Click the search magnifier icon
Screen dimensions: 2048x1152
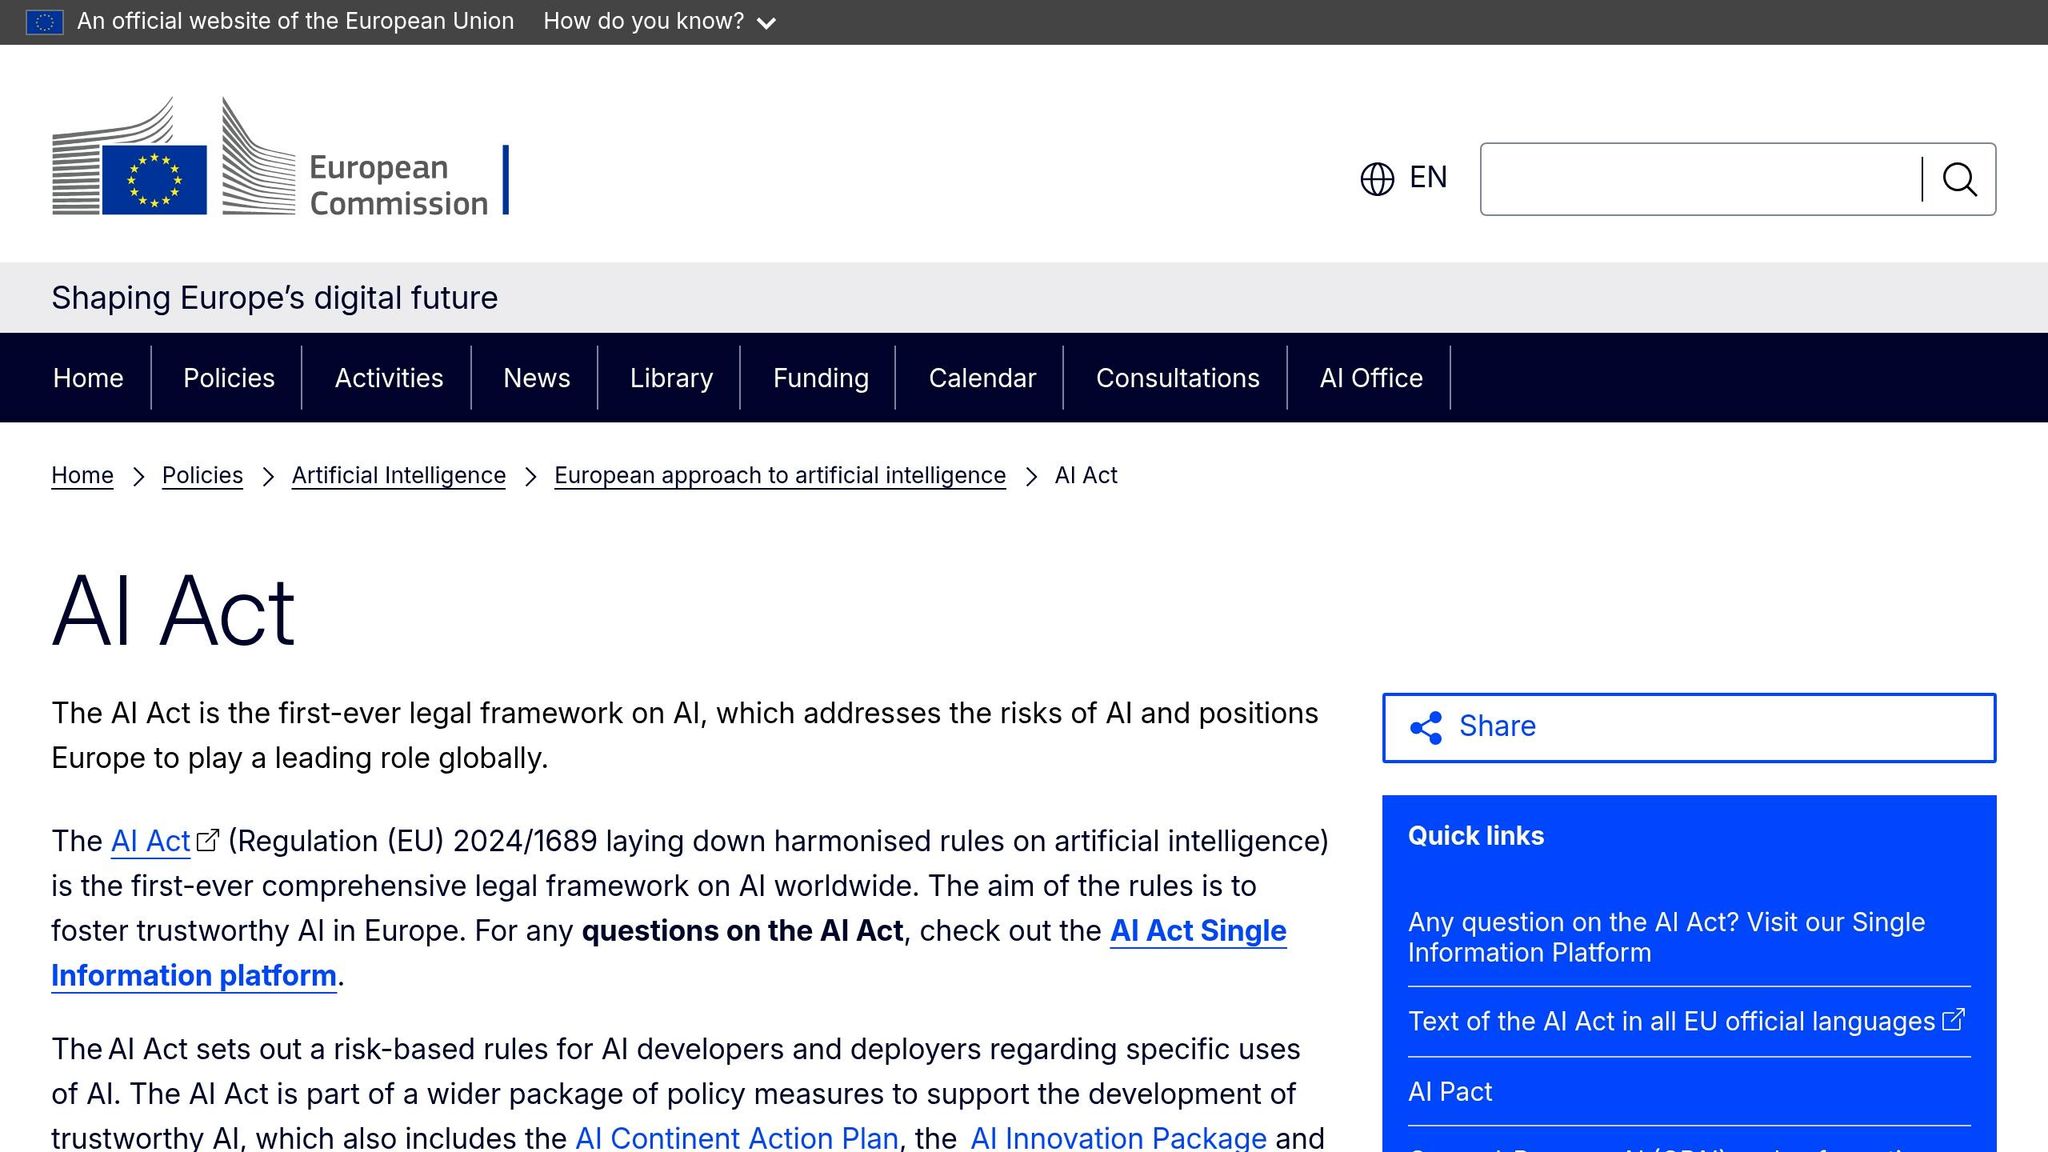pyautogui.click(x=1959, y=179)
